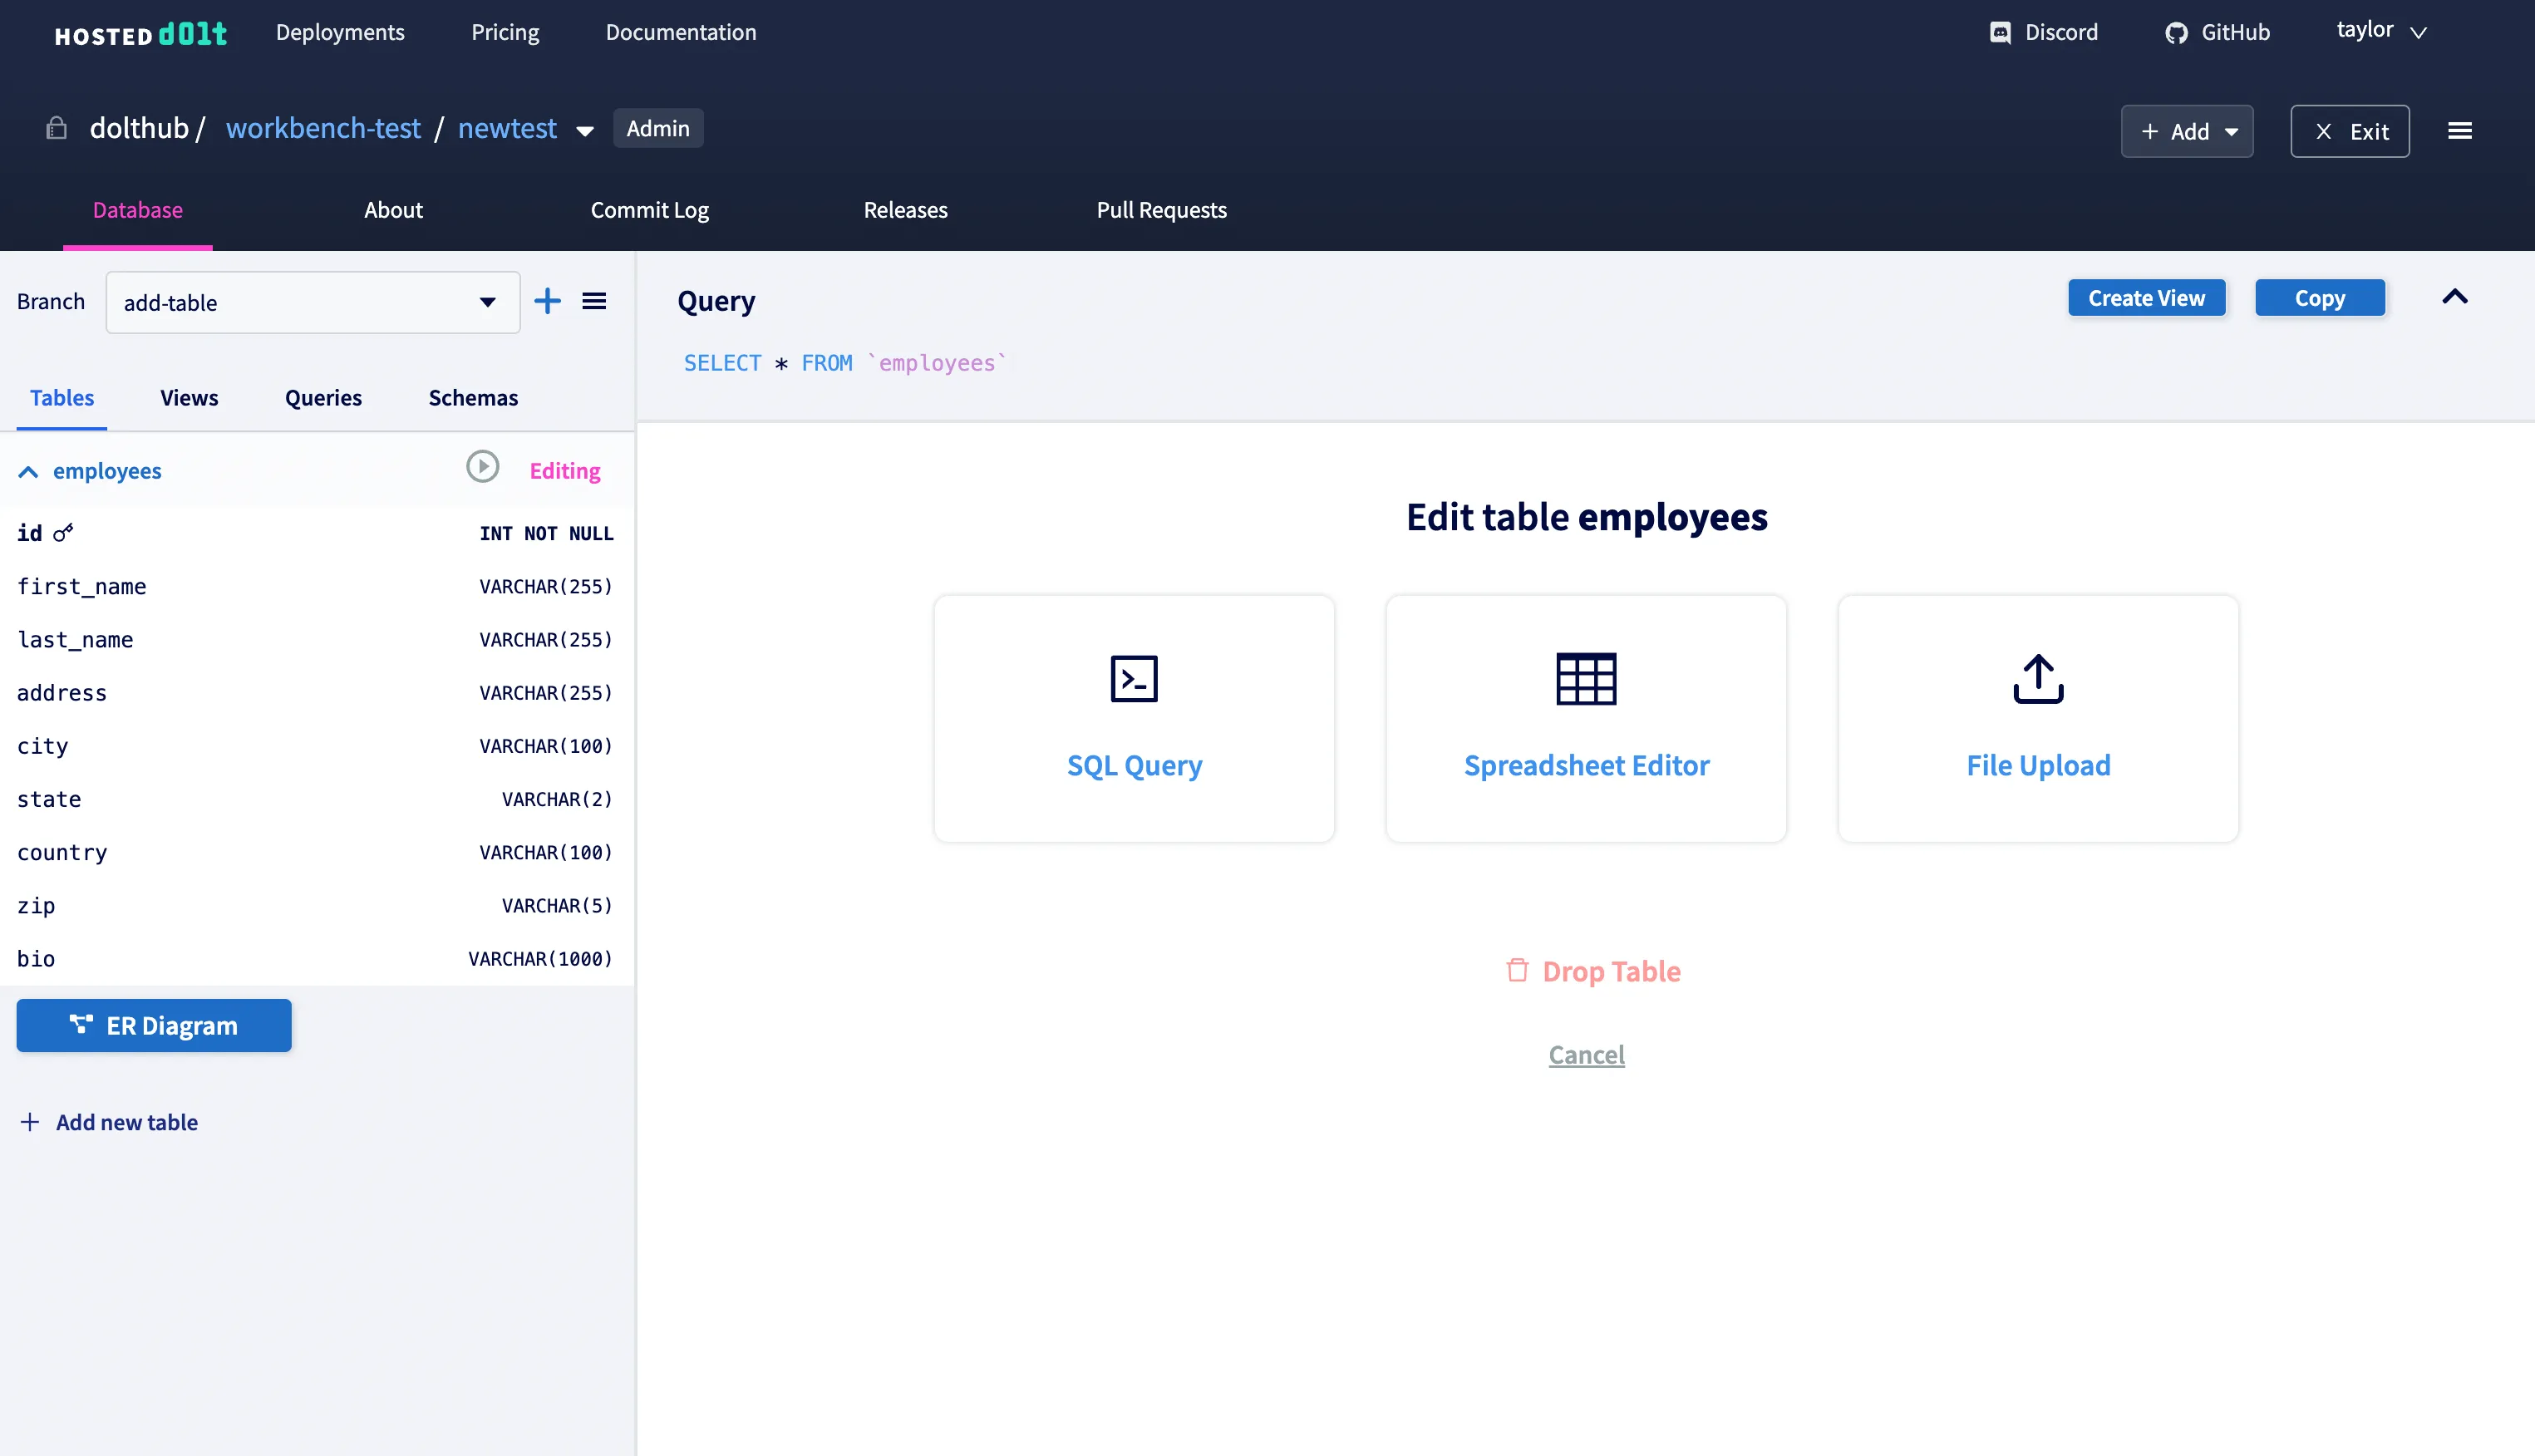Click the plus icon to create new branch
This screenshot has width=2535, height=1456.
(x=547, y=301)
